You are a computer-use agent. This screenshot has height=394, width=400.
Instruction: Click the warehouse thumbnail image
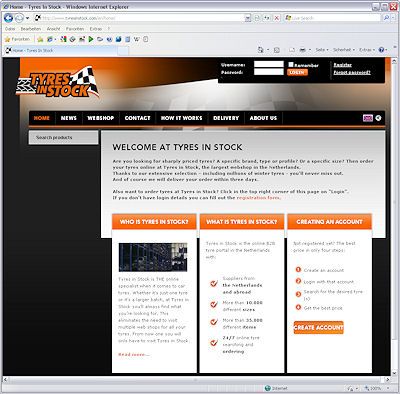point(153,257)
